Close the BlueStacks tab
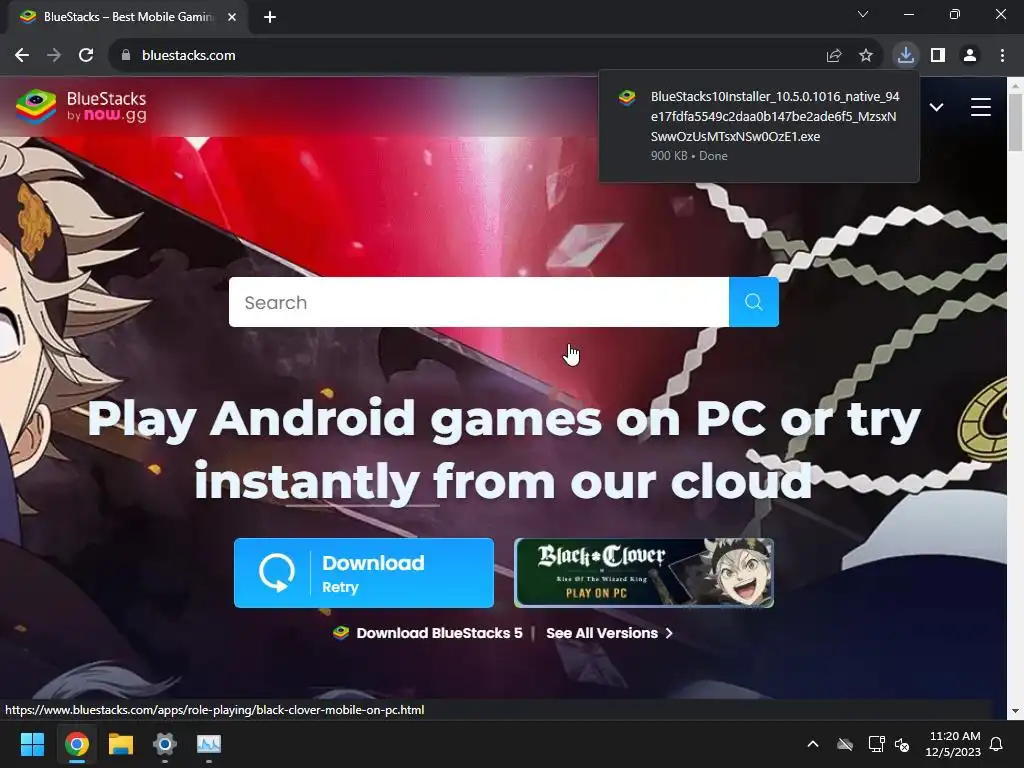This screenshot has height=768, width=1024. pyautogui.click(x=232, y=17)
